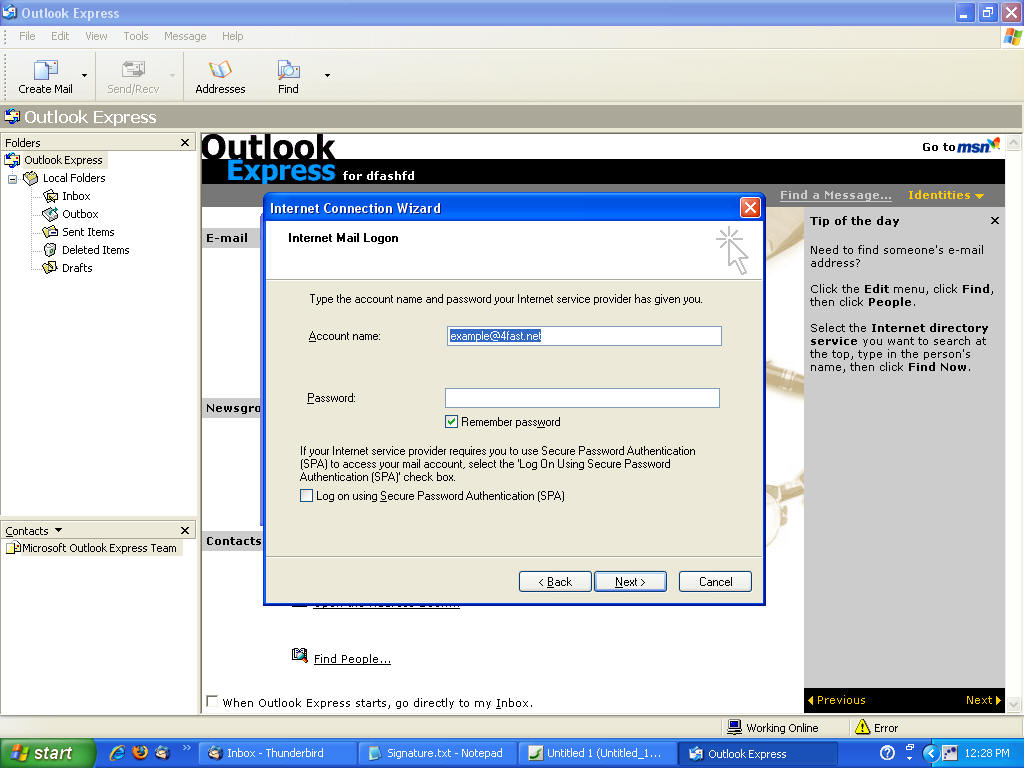Click the Account name input field
This screenshot has width=1024, height=768.
[584, 336]
